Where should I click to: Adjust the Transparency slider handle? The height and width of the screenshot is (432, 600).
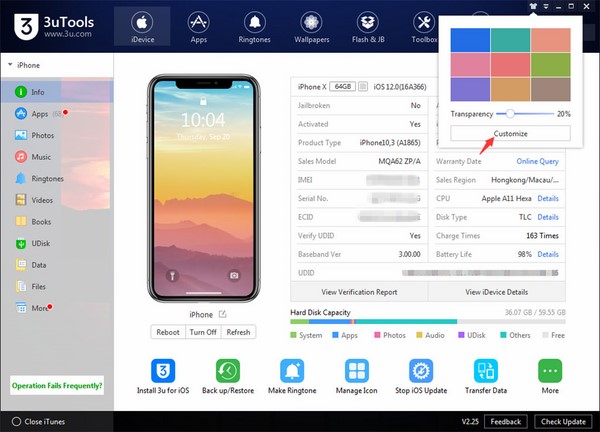coord(510,114)
